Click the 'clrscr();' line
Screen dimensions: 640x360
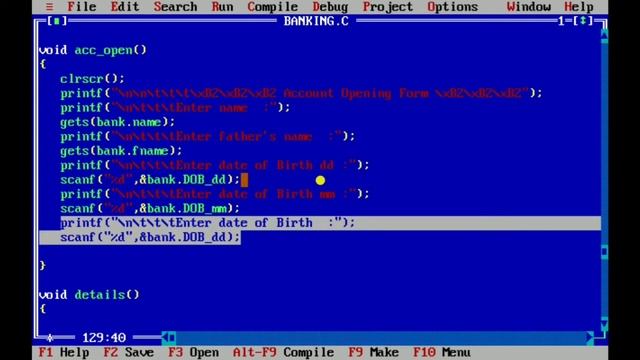pos(92,78)
